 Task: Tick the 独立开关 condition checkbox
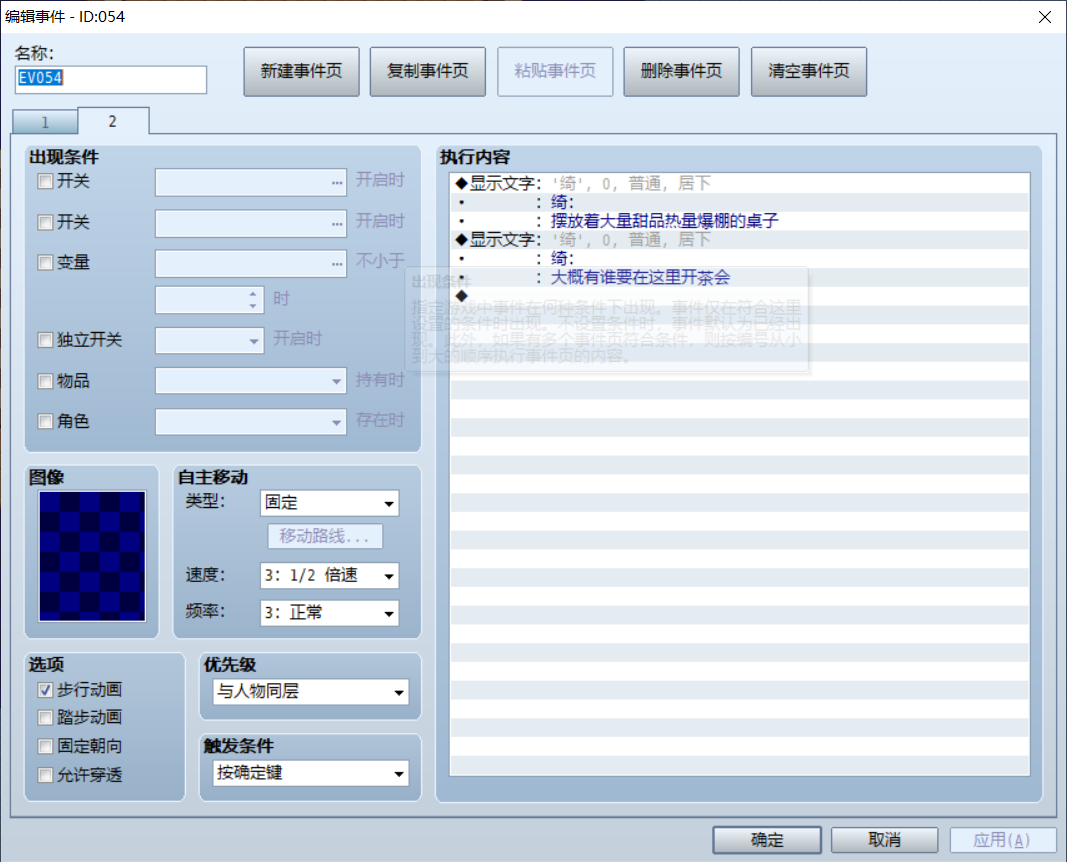click(x=46, y=340)
